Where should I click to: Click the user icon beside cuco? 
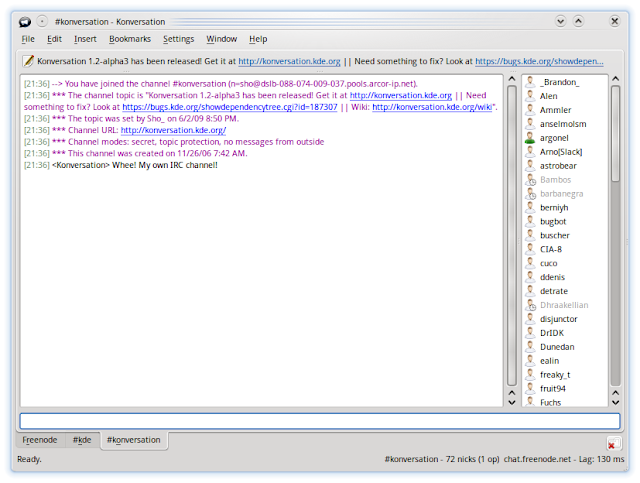(530, 263)
